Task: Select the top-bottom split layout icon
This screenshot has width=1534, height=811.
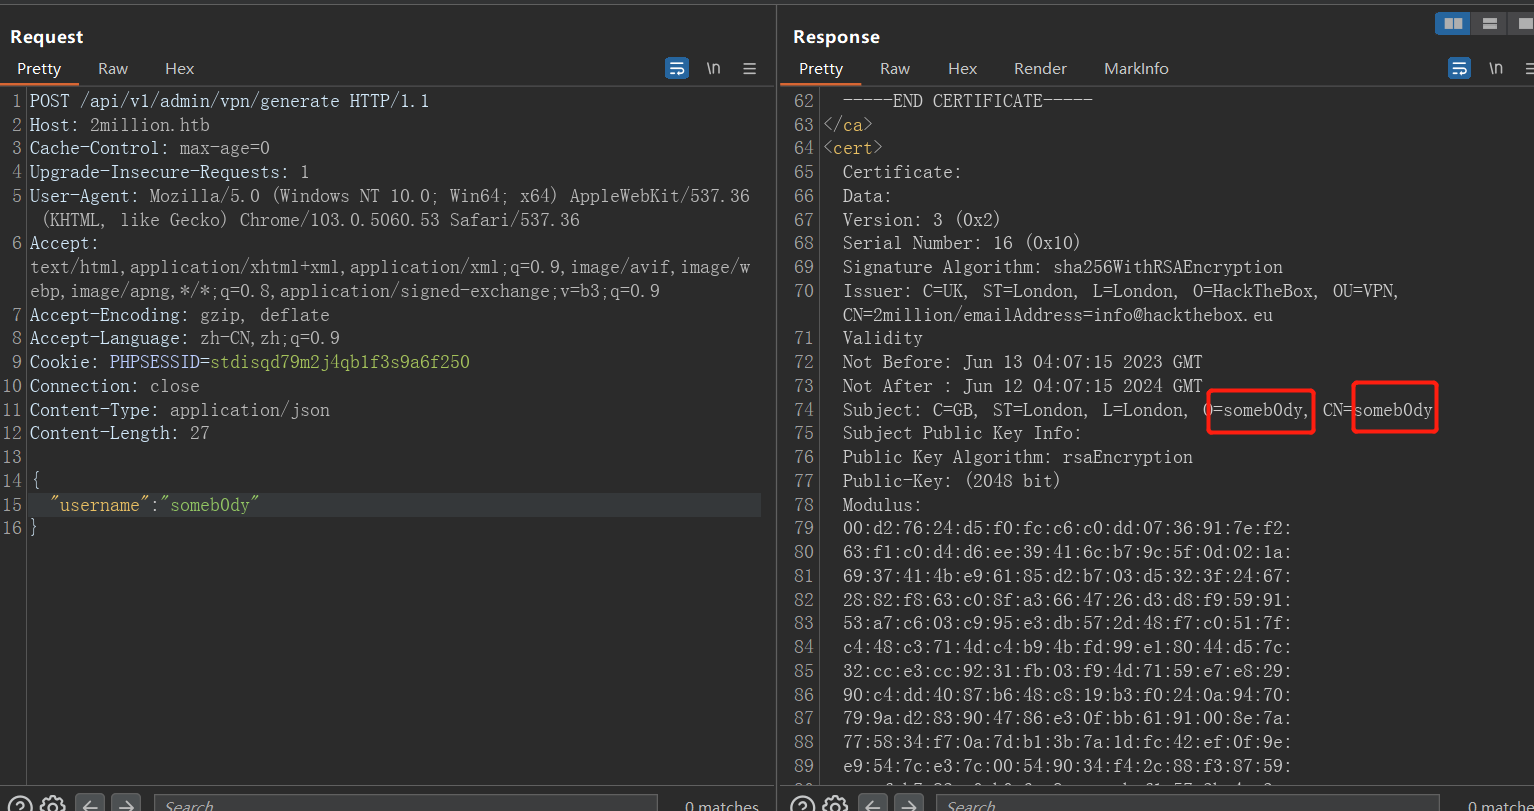Action: [x=1490, y=23]
